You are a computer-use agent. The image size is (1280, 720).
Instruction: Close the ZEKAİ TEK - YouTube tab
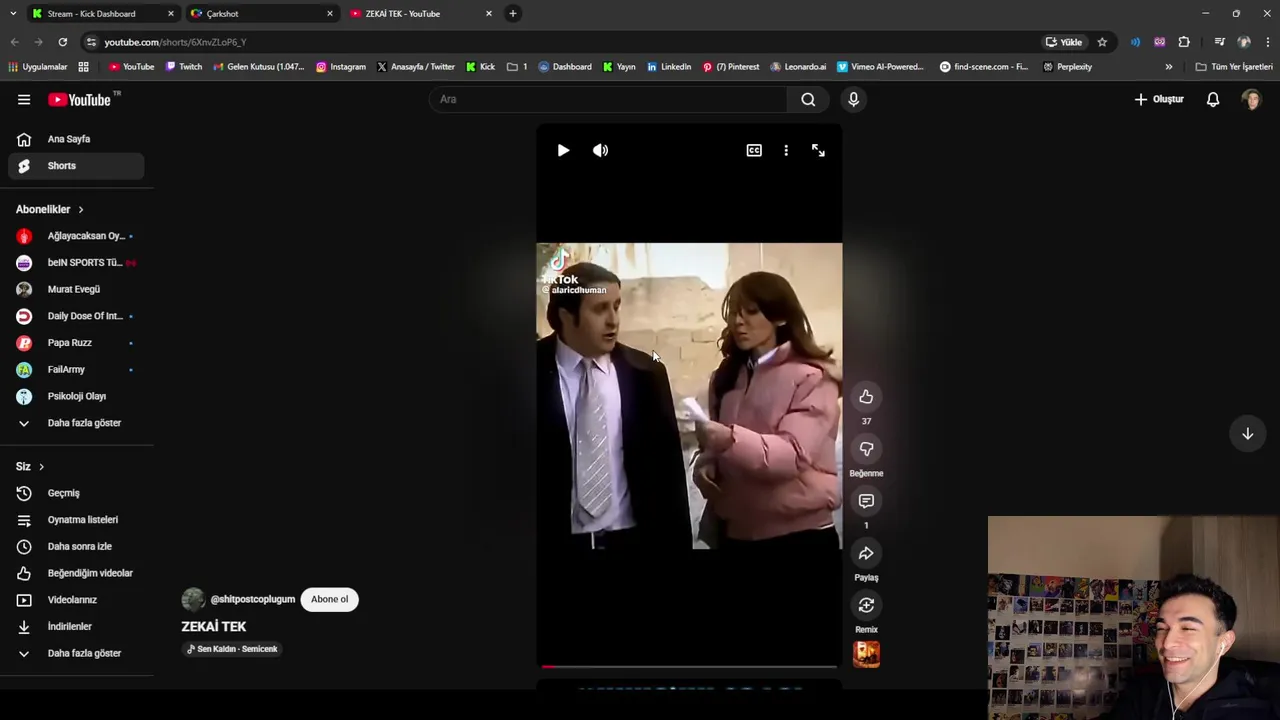point(489,13)
